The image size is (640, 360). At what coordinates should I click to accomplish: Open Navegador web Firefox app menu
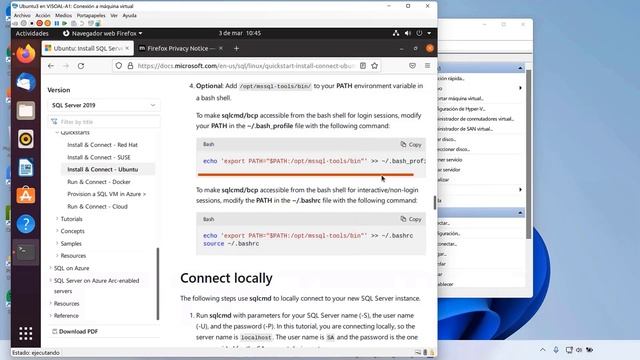pyautogui.click(x=102, y=33)
